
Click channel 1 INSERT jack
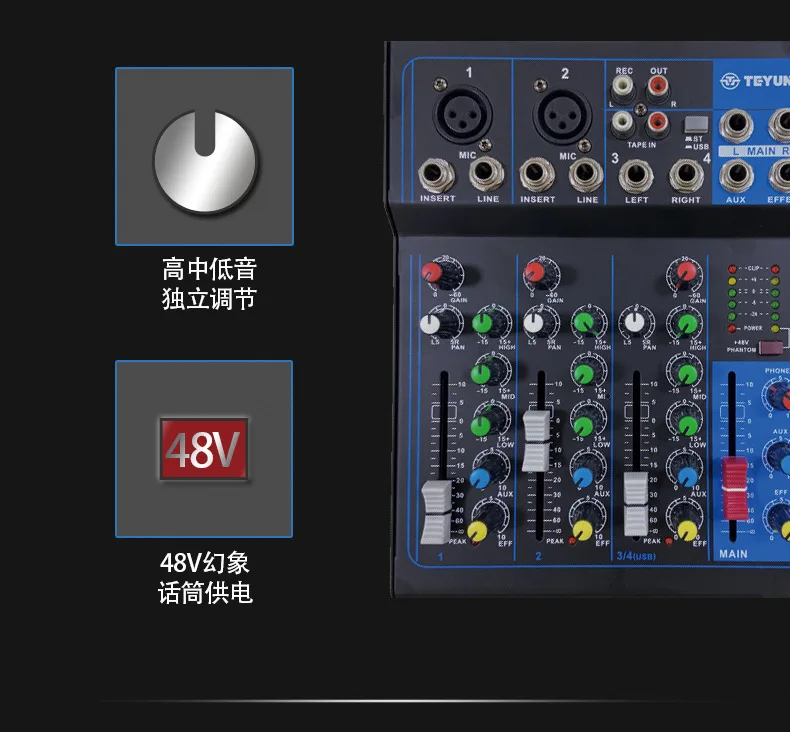pyautogui.click(x=436, y=175)
